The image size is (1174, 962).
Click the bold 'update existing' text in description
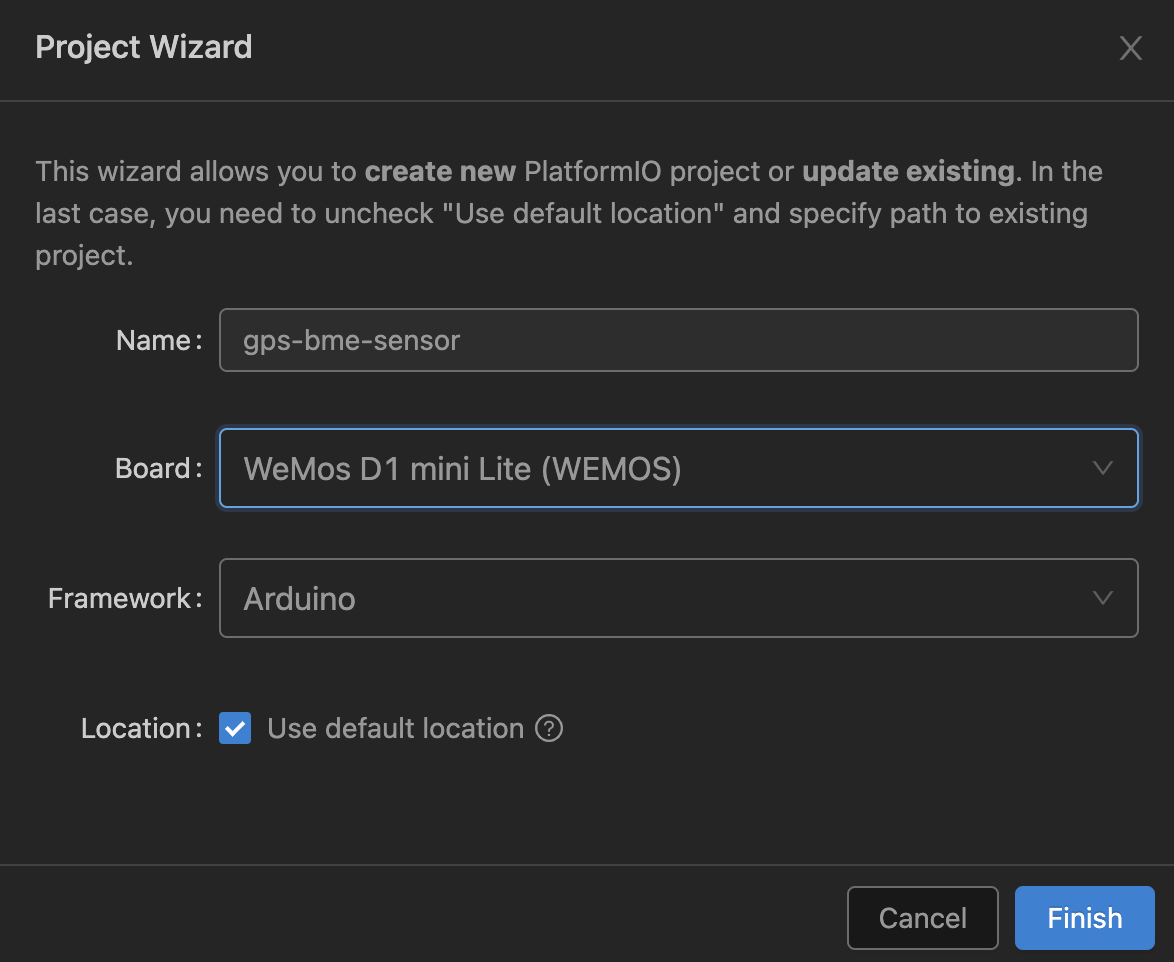point(908,171)
